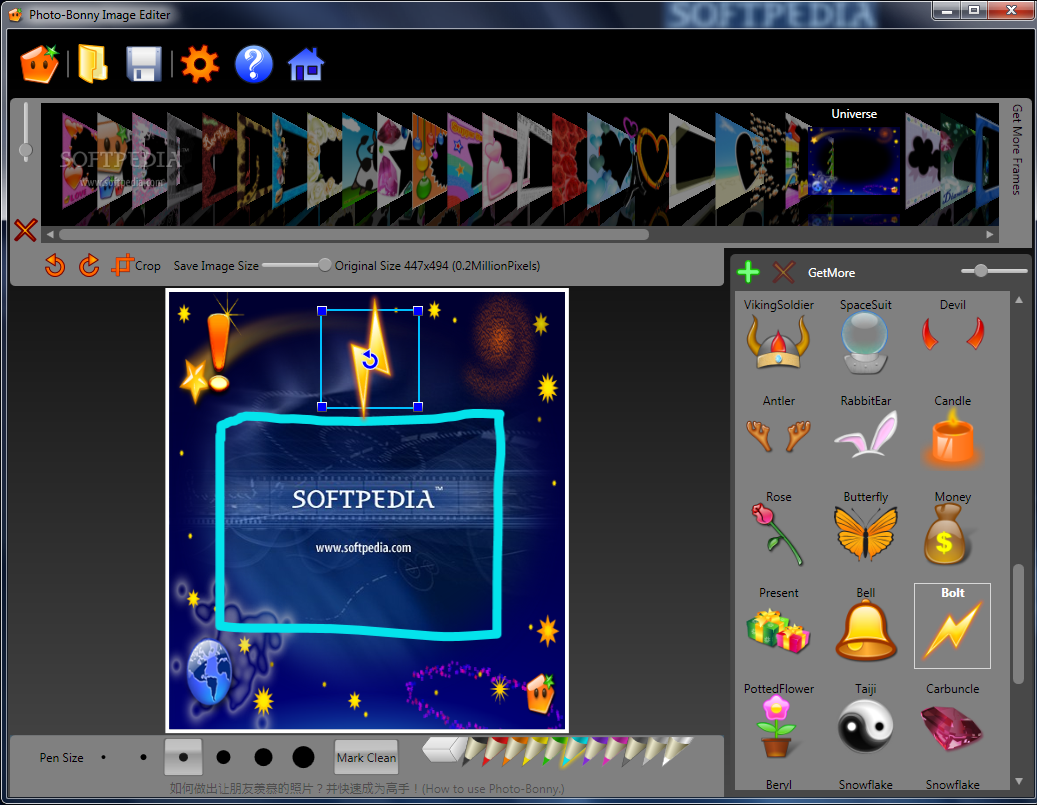
Task: Open help with the blue question mark
Action: [x=254, y=64]
